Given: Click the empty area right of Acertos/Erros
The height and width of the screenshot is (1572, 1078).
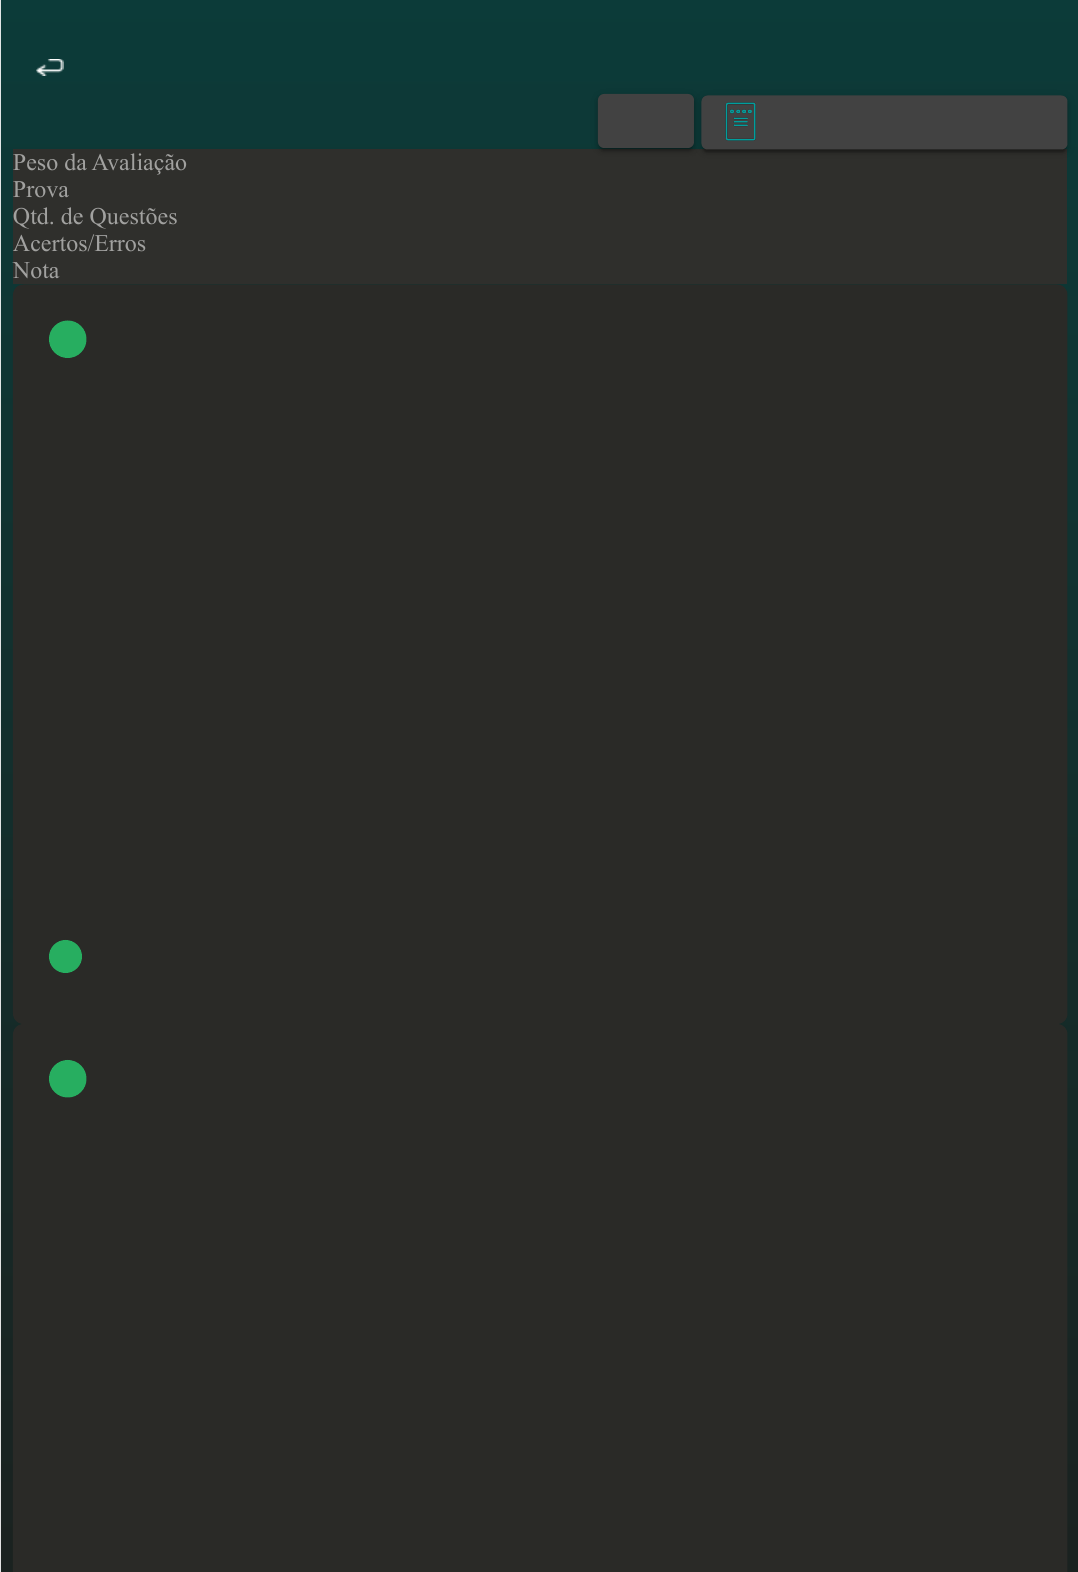Looking at the screenshot, I should (x=607, y=243).
